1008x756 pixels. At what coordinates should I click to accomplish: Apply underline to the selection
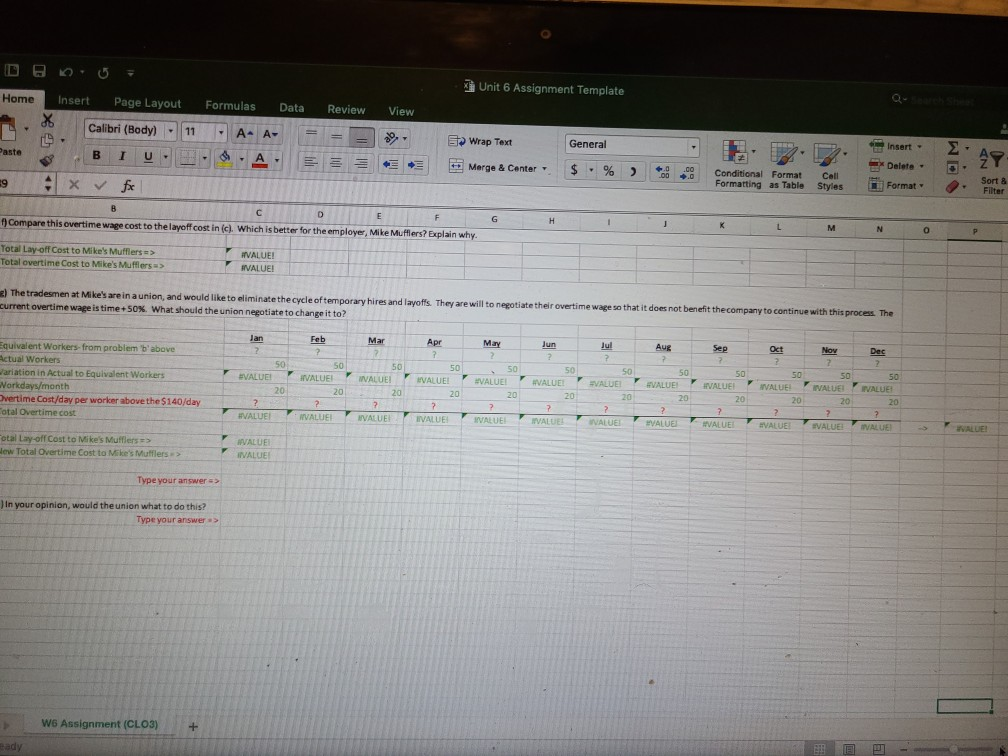point(147,155)
